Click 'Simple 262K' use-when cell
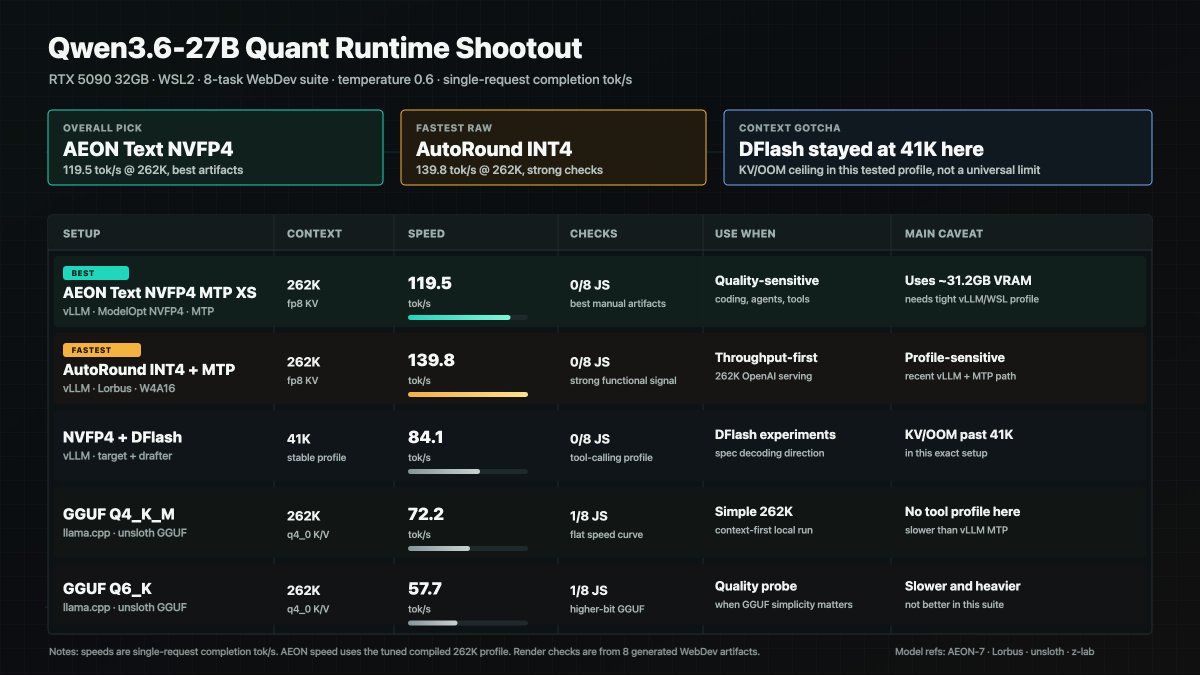This screenshot has width=1200, height=675. point(756,512)
